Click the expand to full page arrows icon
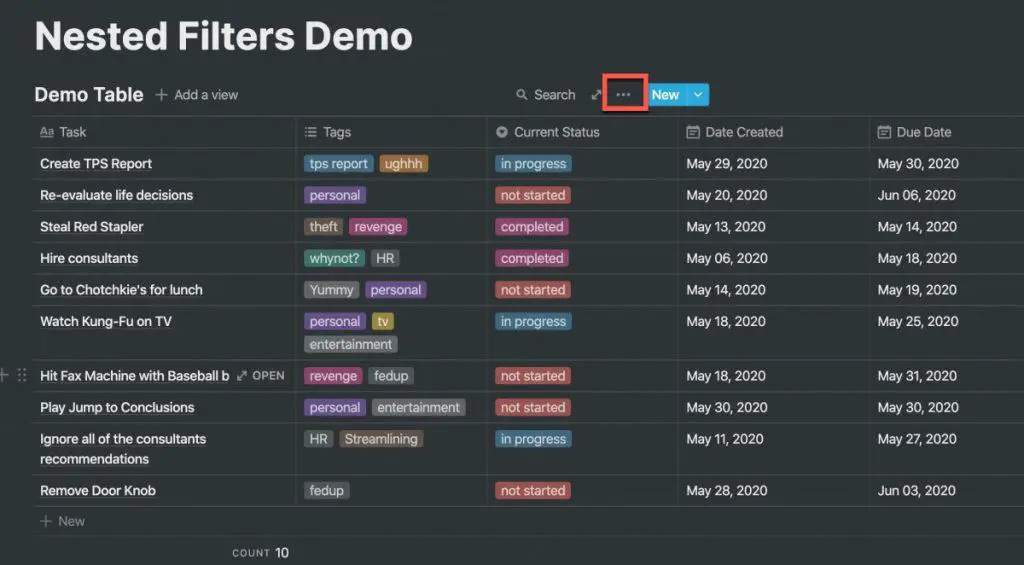This screenshot has width=1024, height=565. pos(596,95)
